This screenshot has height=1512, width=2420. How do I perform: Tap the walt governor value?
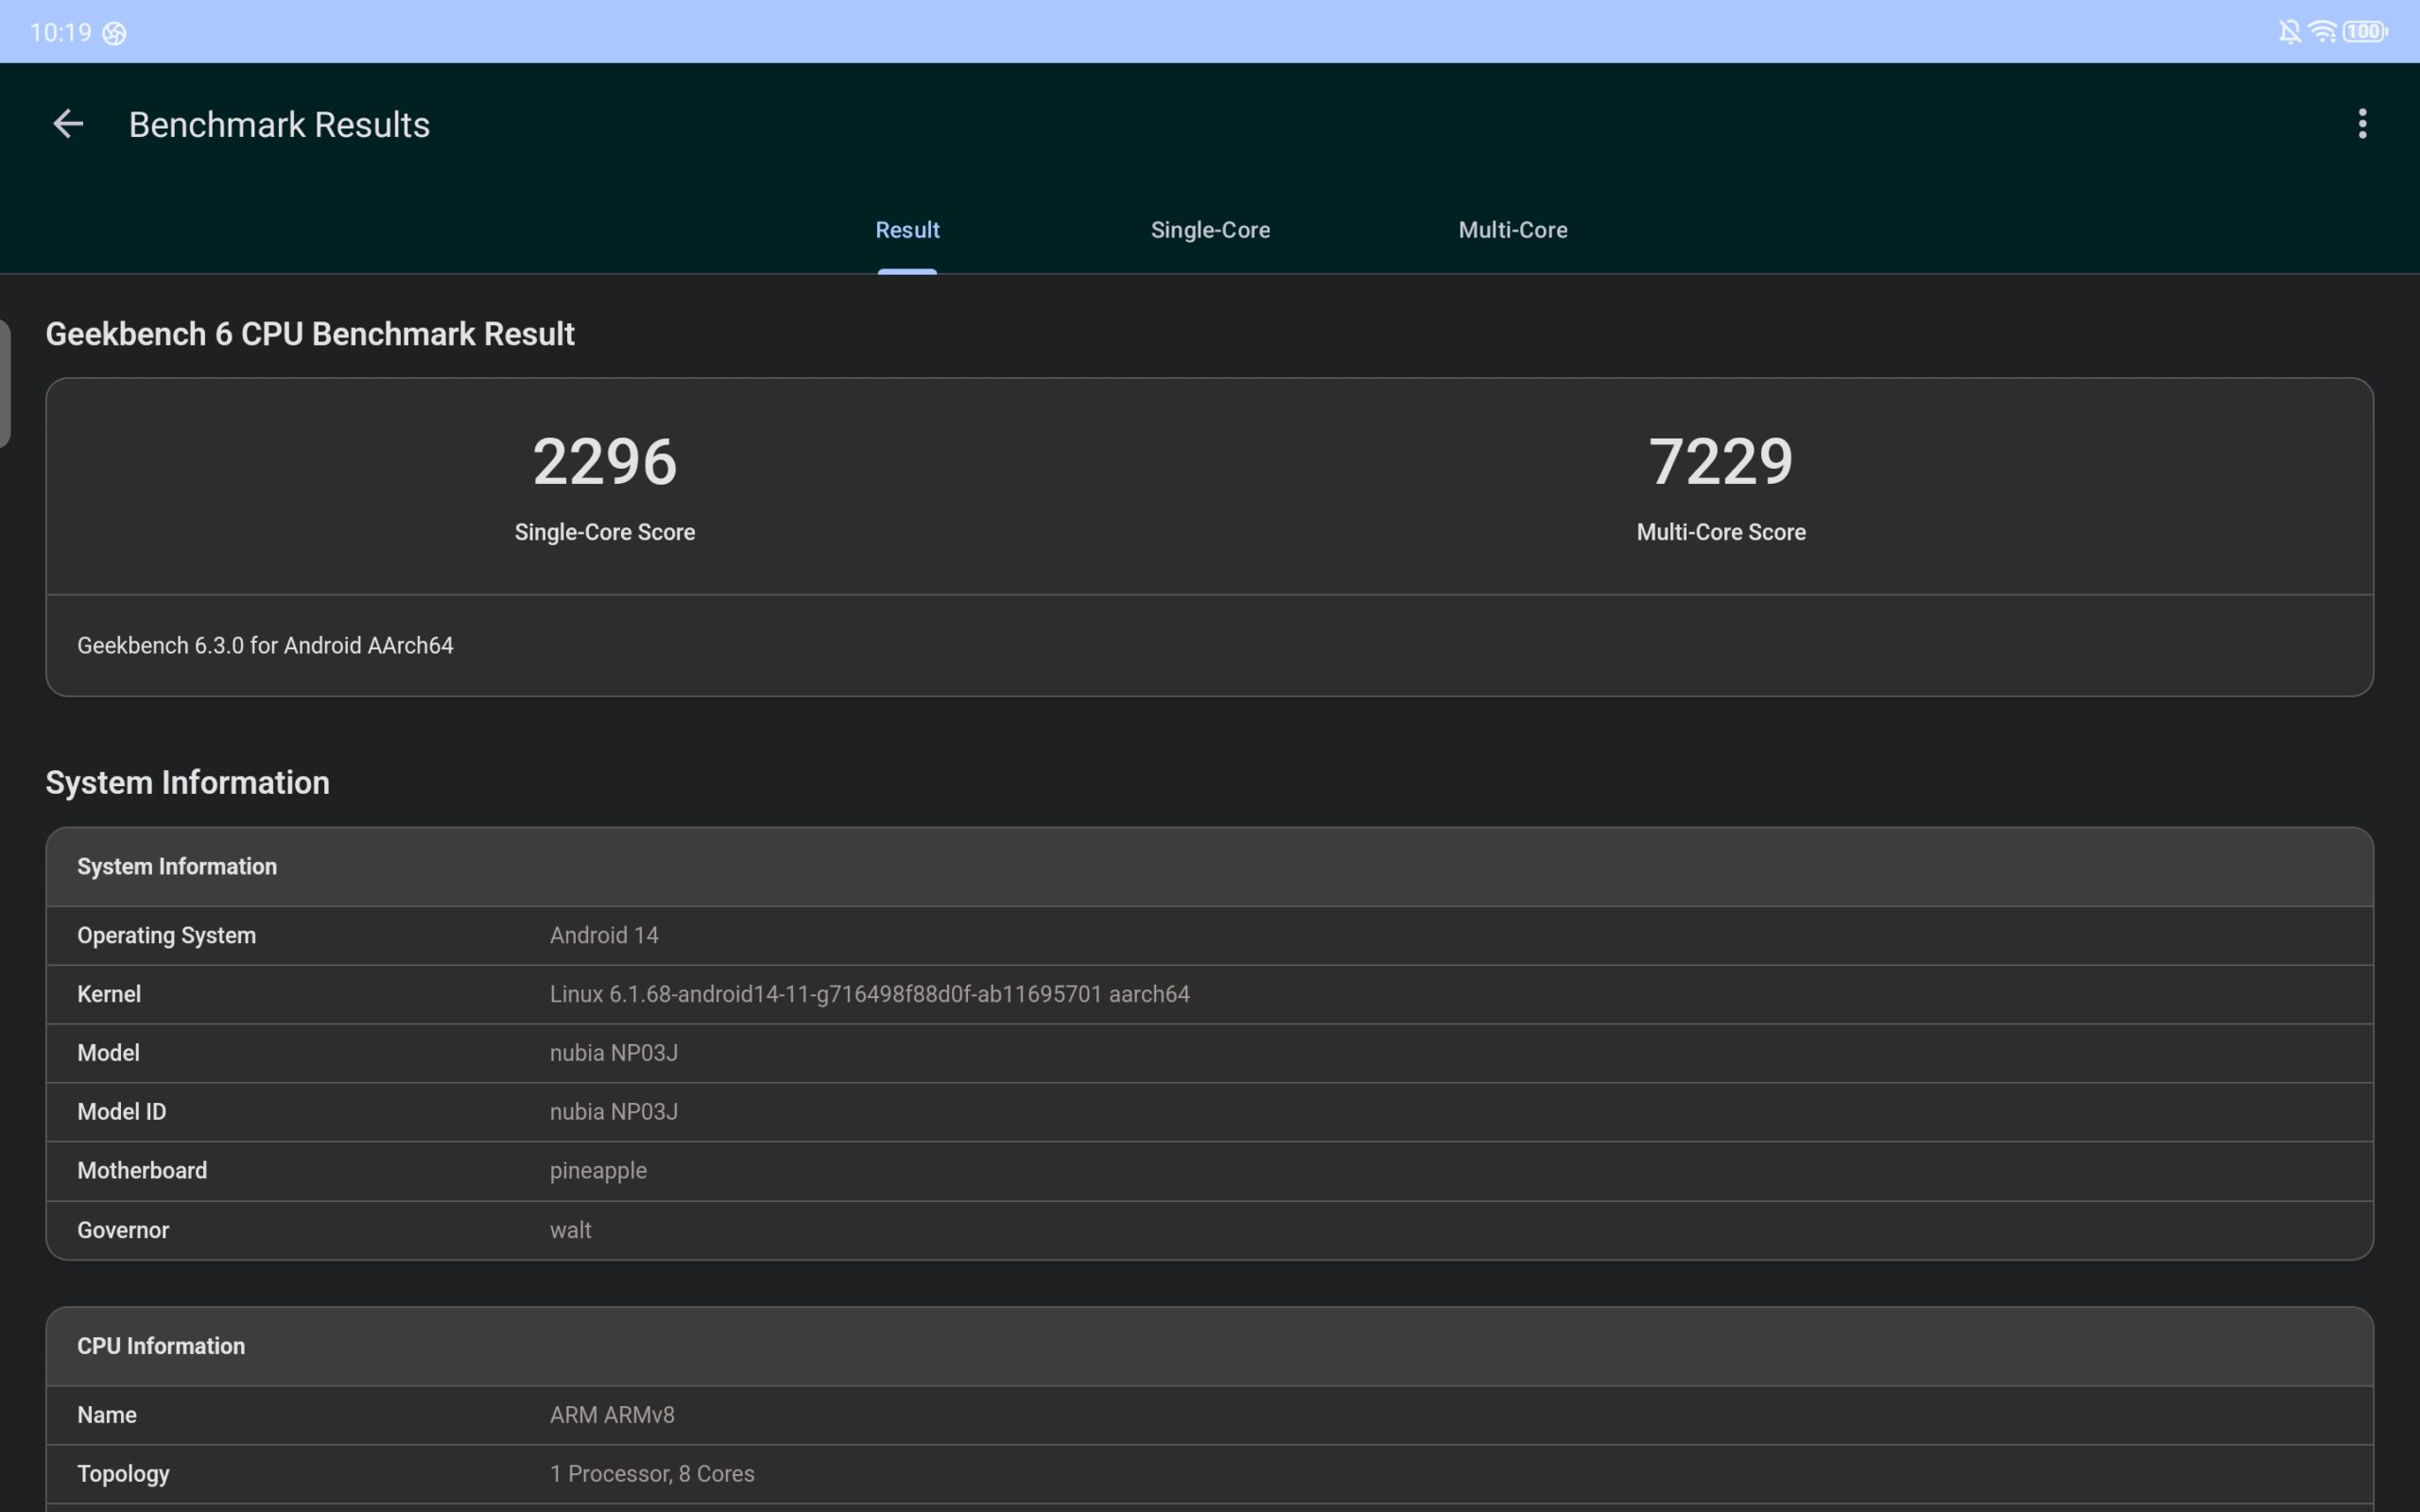[x=570, y=1231]
